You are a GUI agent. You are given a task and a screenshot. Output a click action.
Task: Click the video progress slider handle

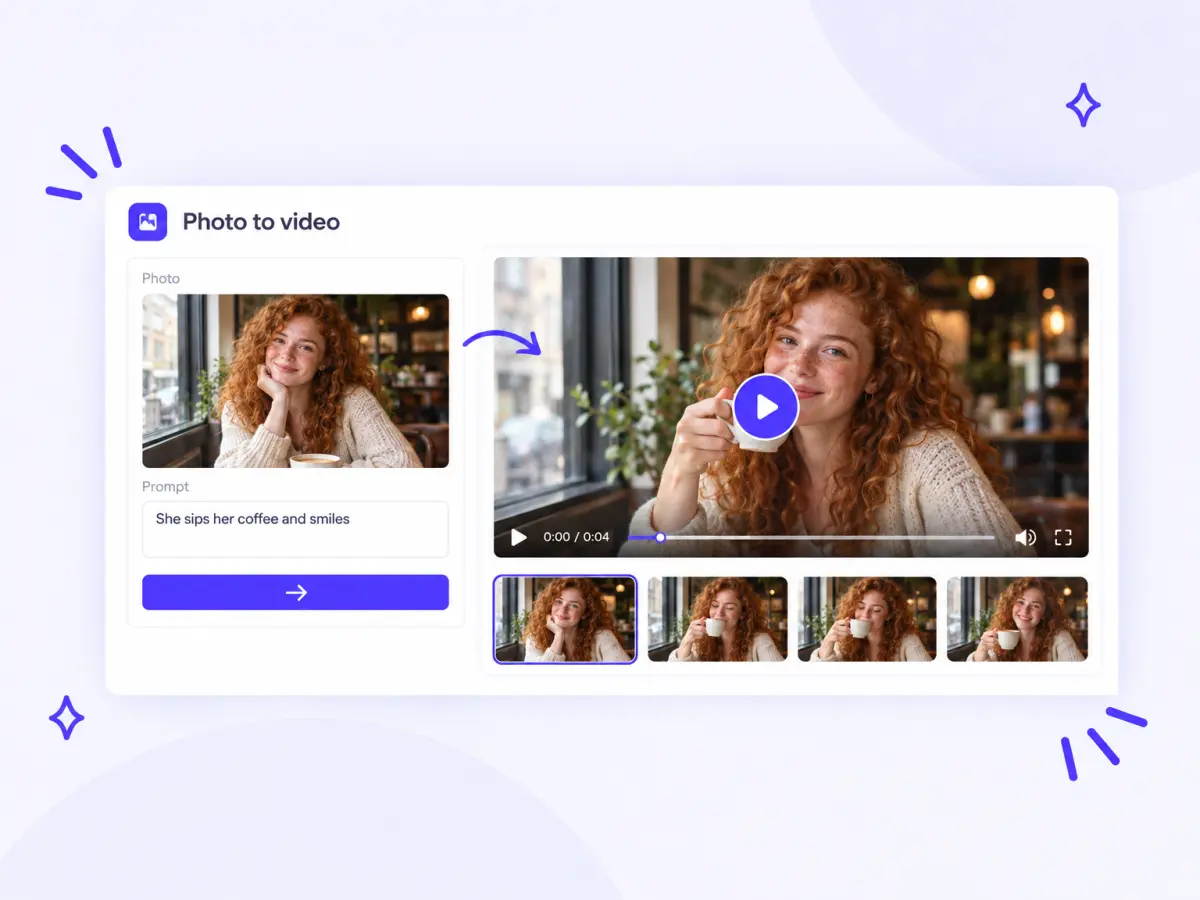660,538
